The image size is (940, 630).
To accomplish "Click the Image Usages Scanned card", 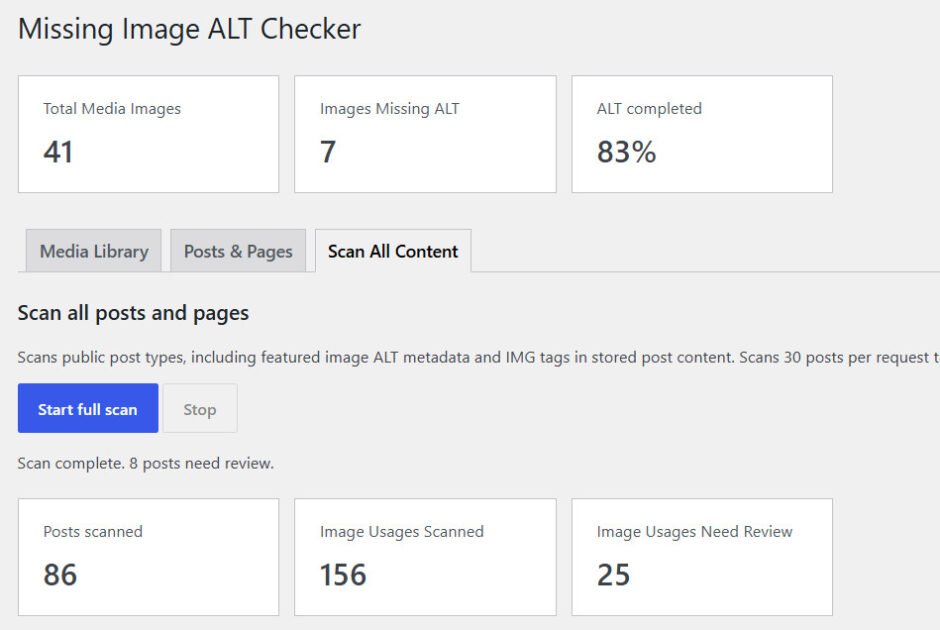I will (425, 557).
